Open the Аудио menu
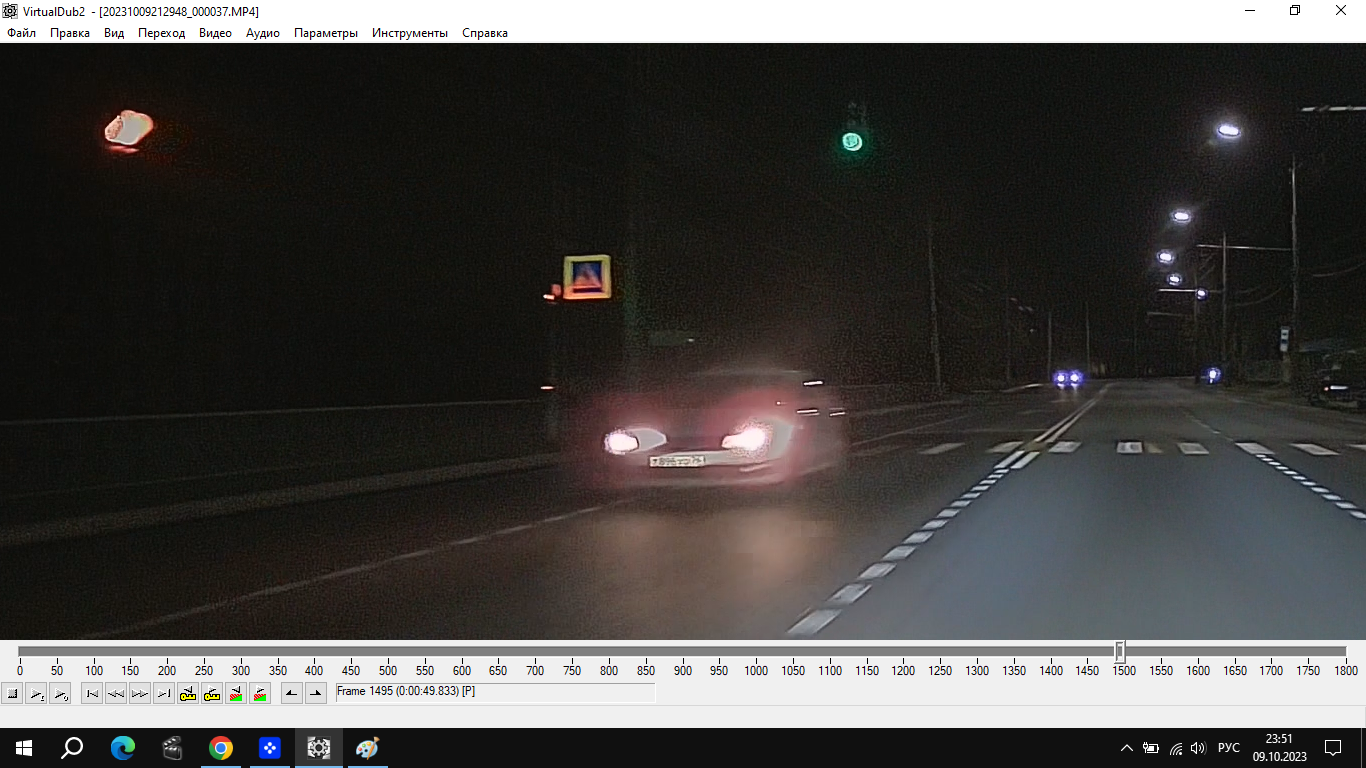The width and height of the screenshot is (1366, 768). pyautogui.click(x=263, y=33)
